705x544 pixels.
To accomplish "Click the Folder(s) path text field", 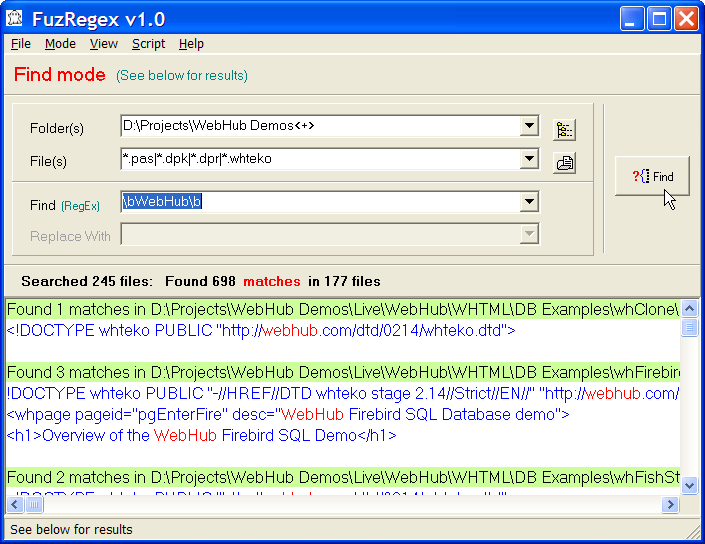I will [x=320, y=126].
